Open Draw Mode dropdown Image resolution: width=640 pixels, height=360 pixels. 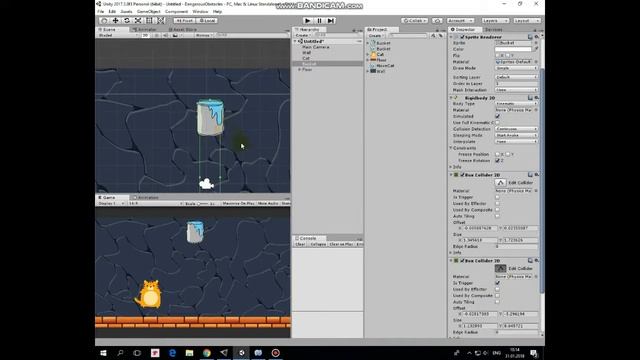pyautogui.click(x=516, y=68)
